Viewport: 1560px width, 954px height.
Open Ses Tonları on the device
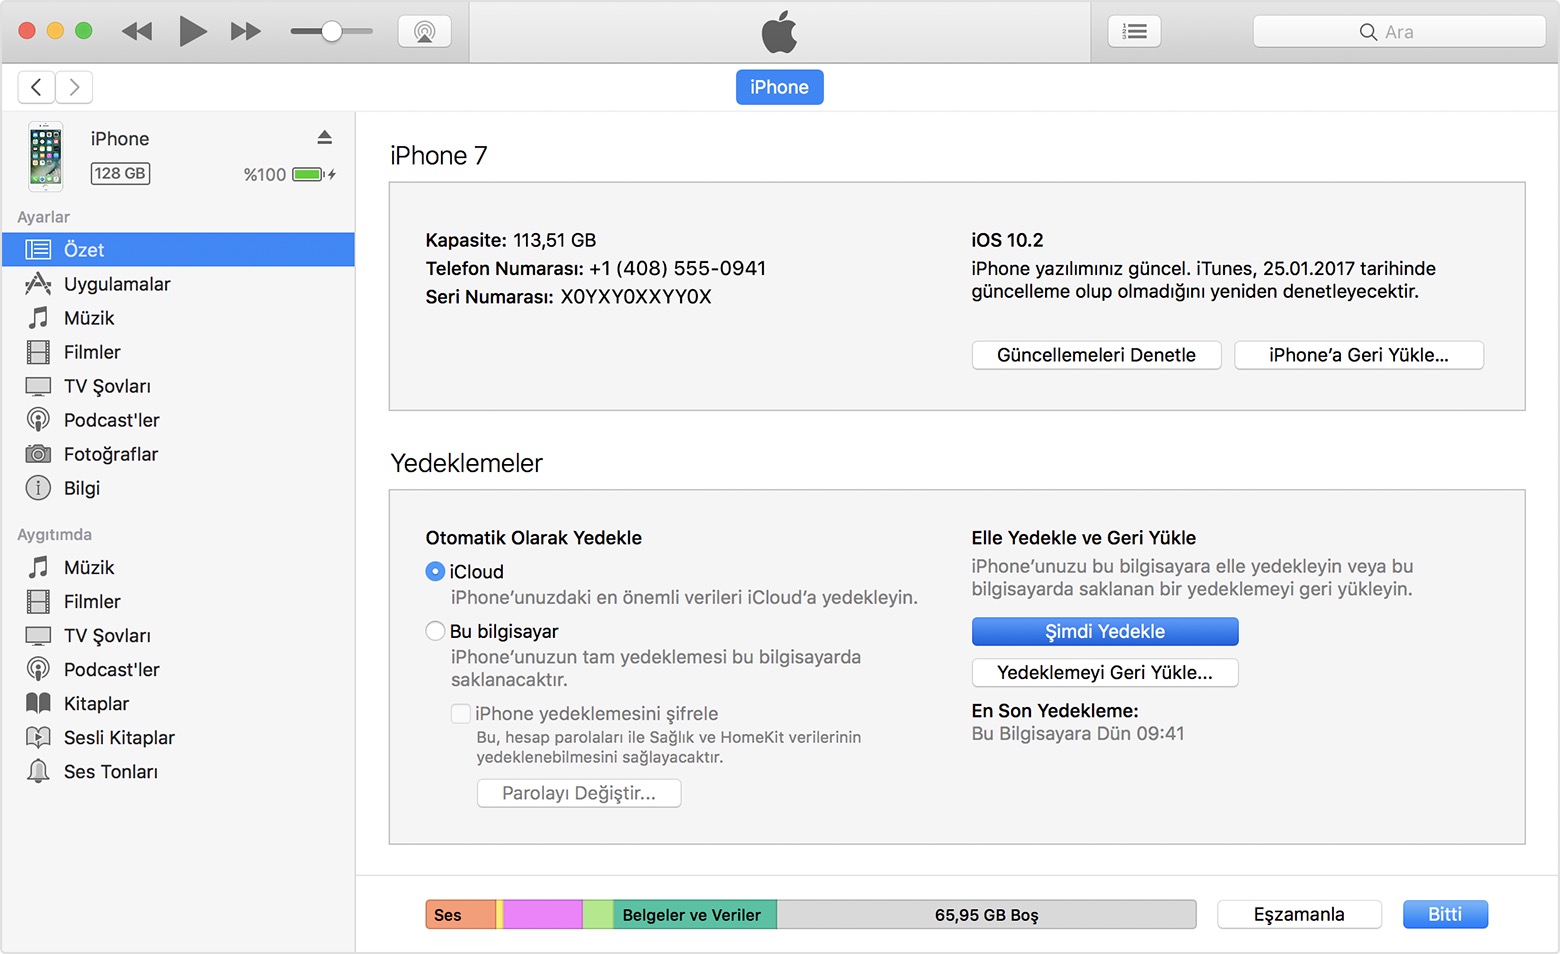[178, 772]
